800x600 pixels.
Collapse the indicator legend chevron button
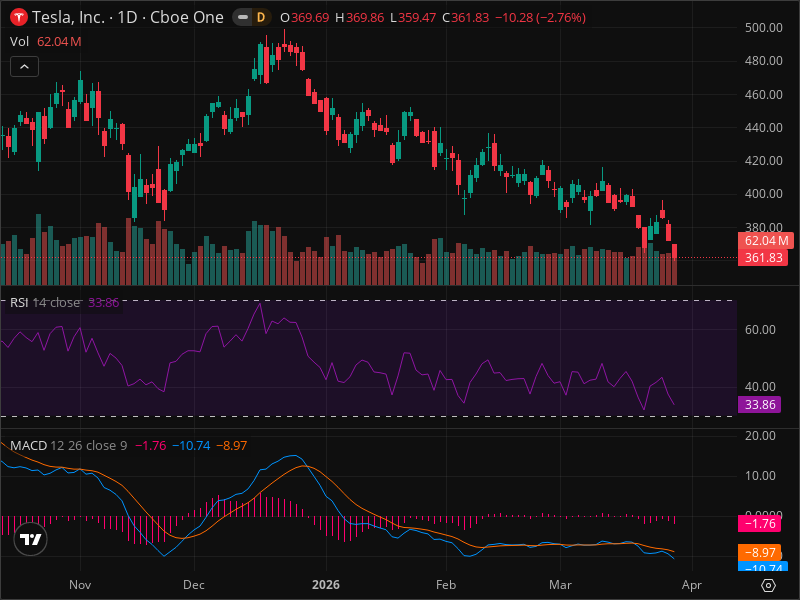coord(24,67)
